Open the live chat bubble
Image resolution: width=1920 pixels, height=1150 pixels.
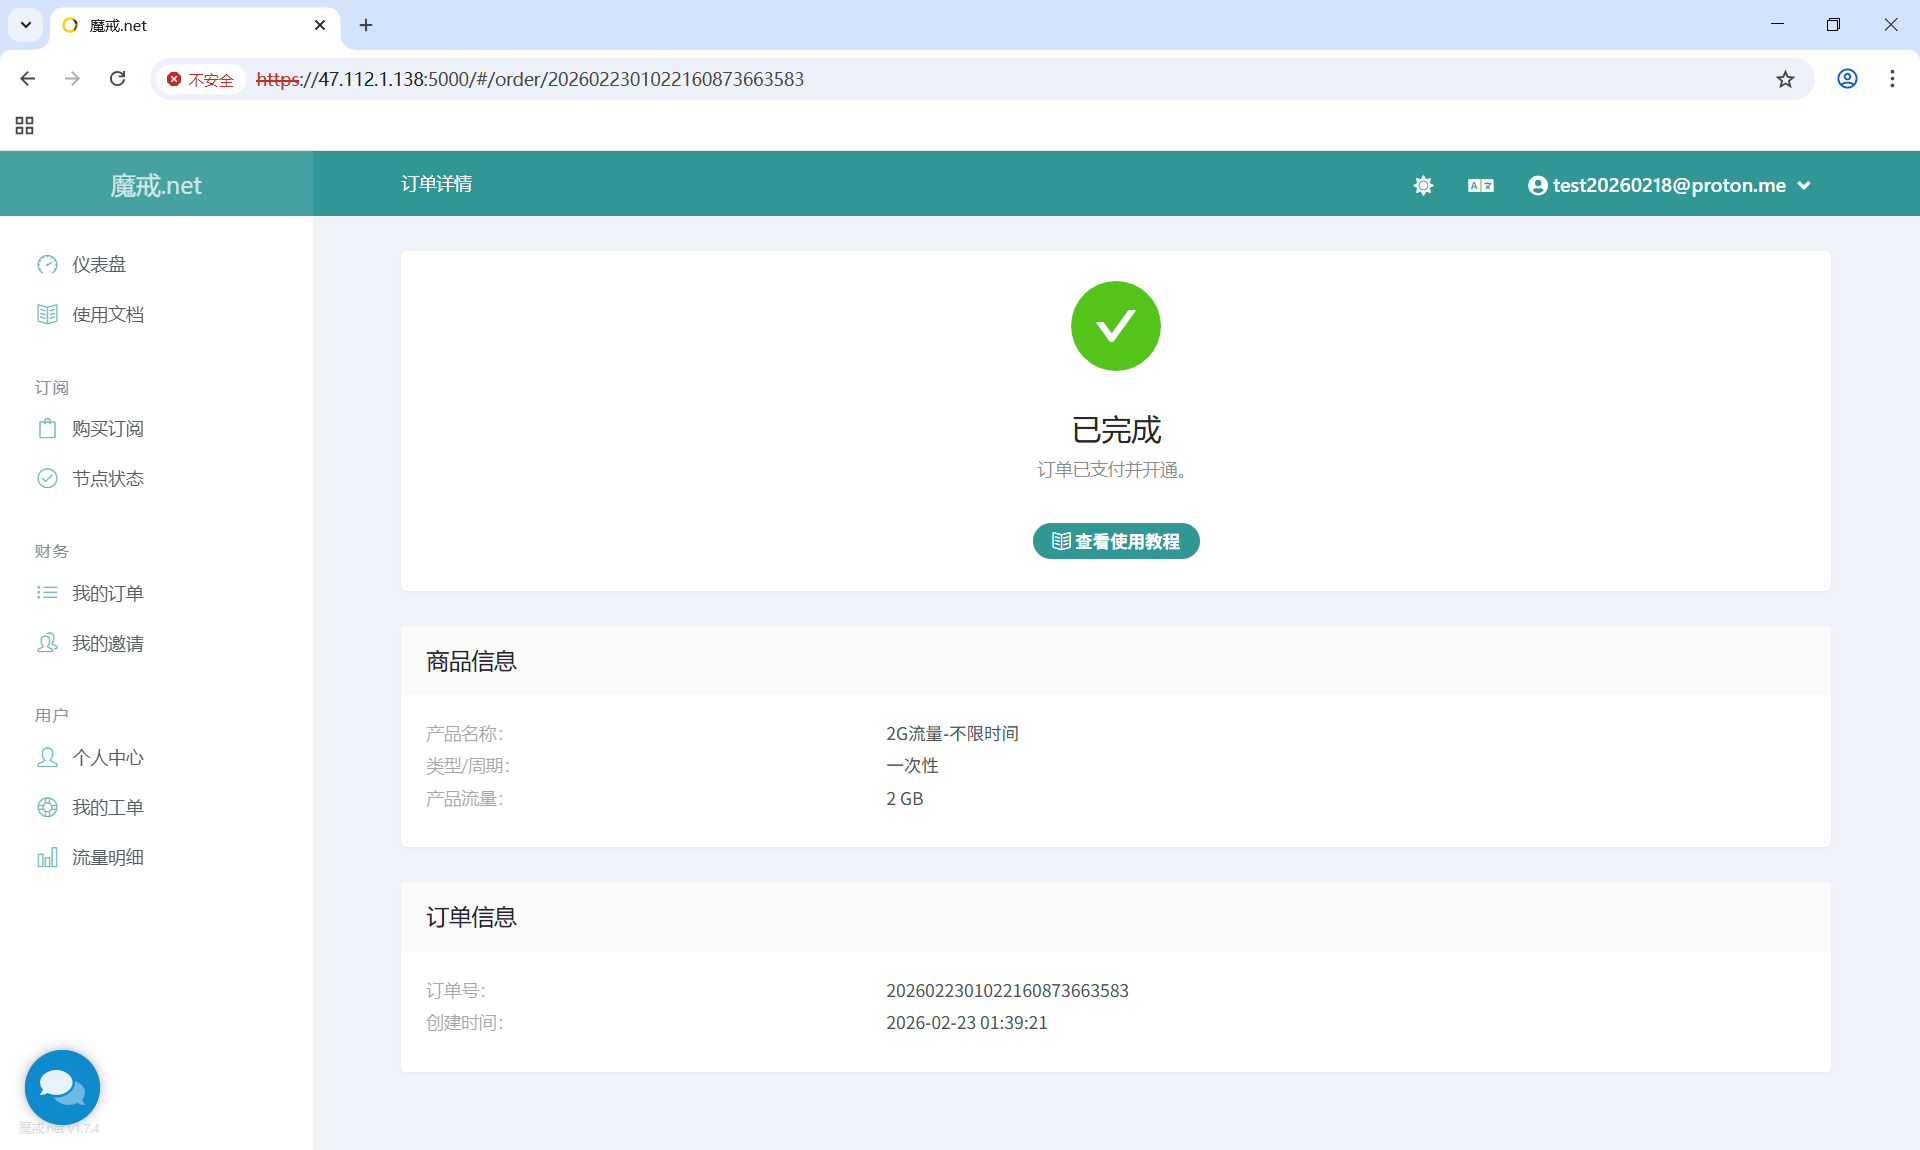point(62,1086)
